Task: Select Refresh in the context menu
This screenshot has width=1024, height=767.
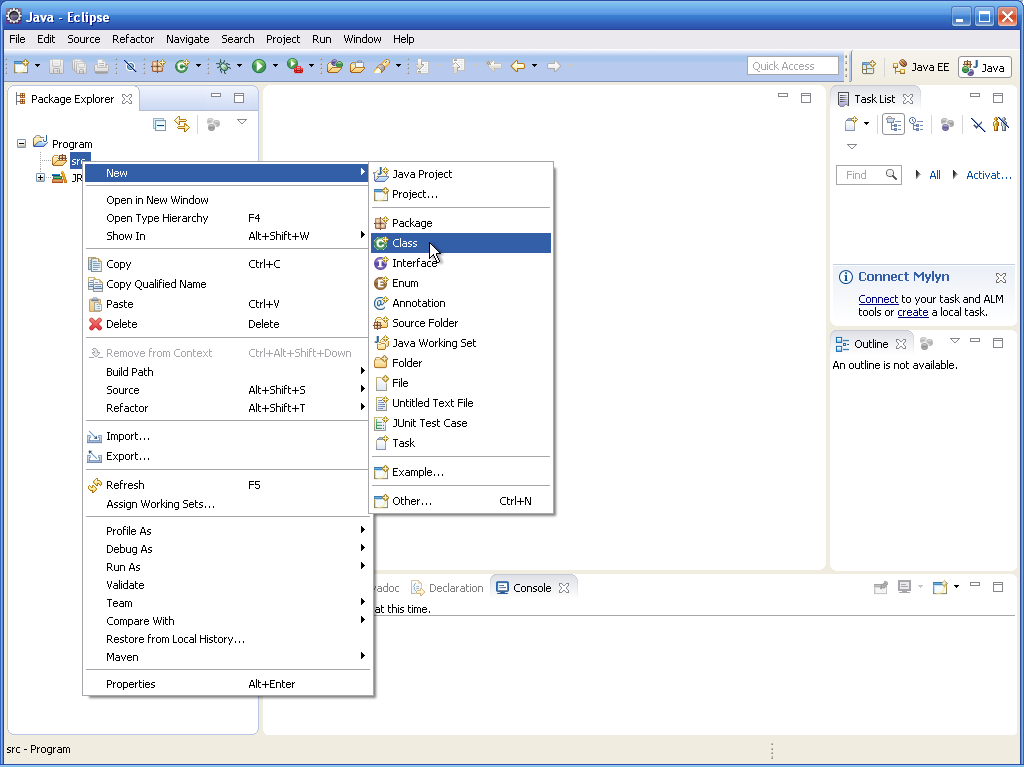Action: 227,485
